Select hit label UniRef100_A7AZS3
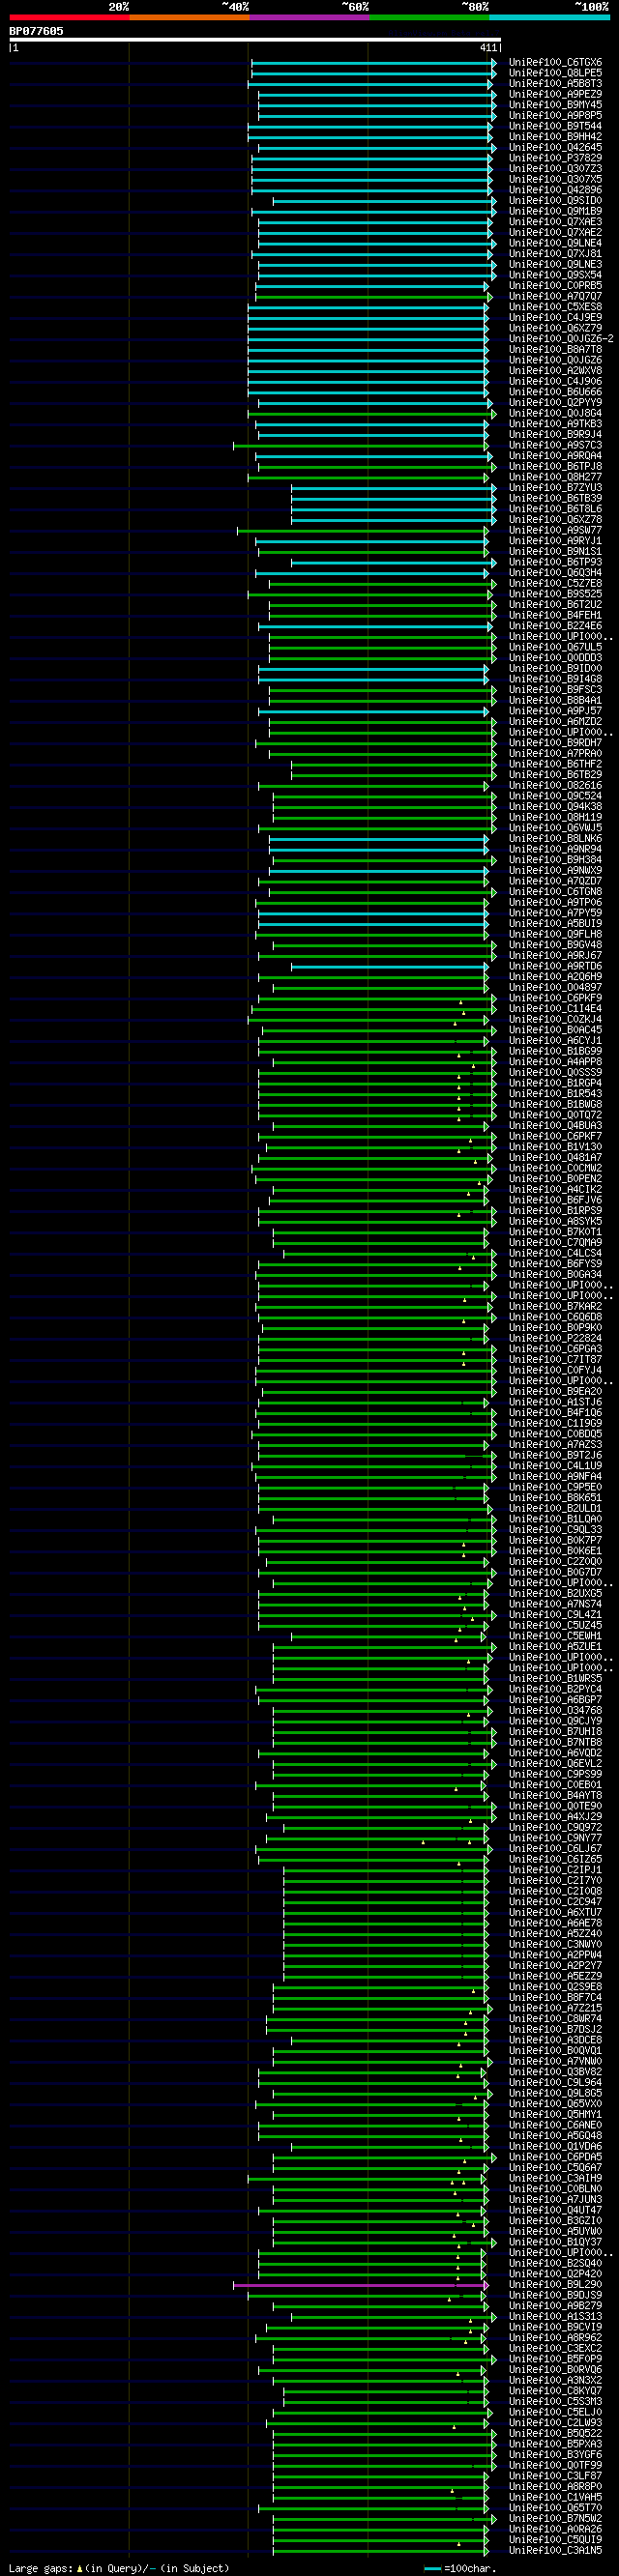 click(555, 1444)
